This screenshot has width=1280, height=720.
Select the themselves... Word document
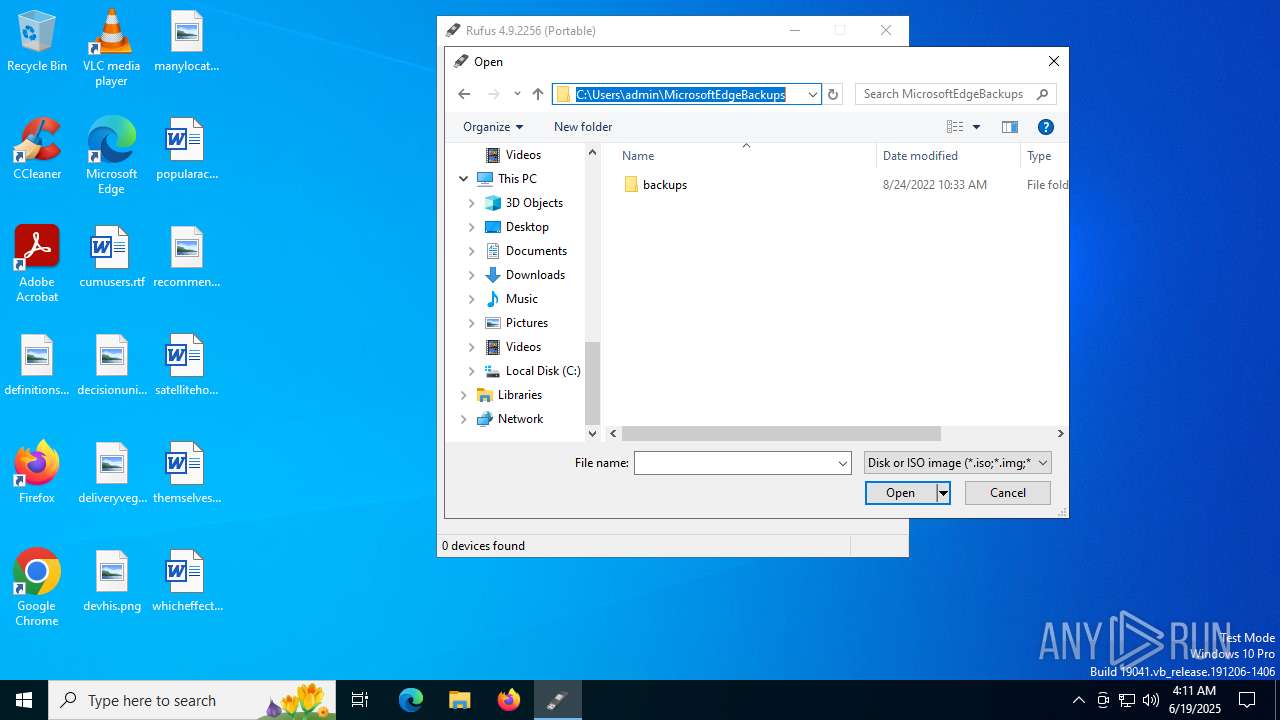187,474
